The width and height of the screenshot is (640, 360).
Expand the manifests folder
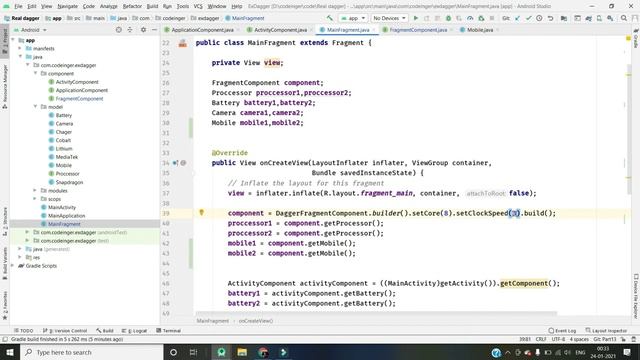[20, 48]
